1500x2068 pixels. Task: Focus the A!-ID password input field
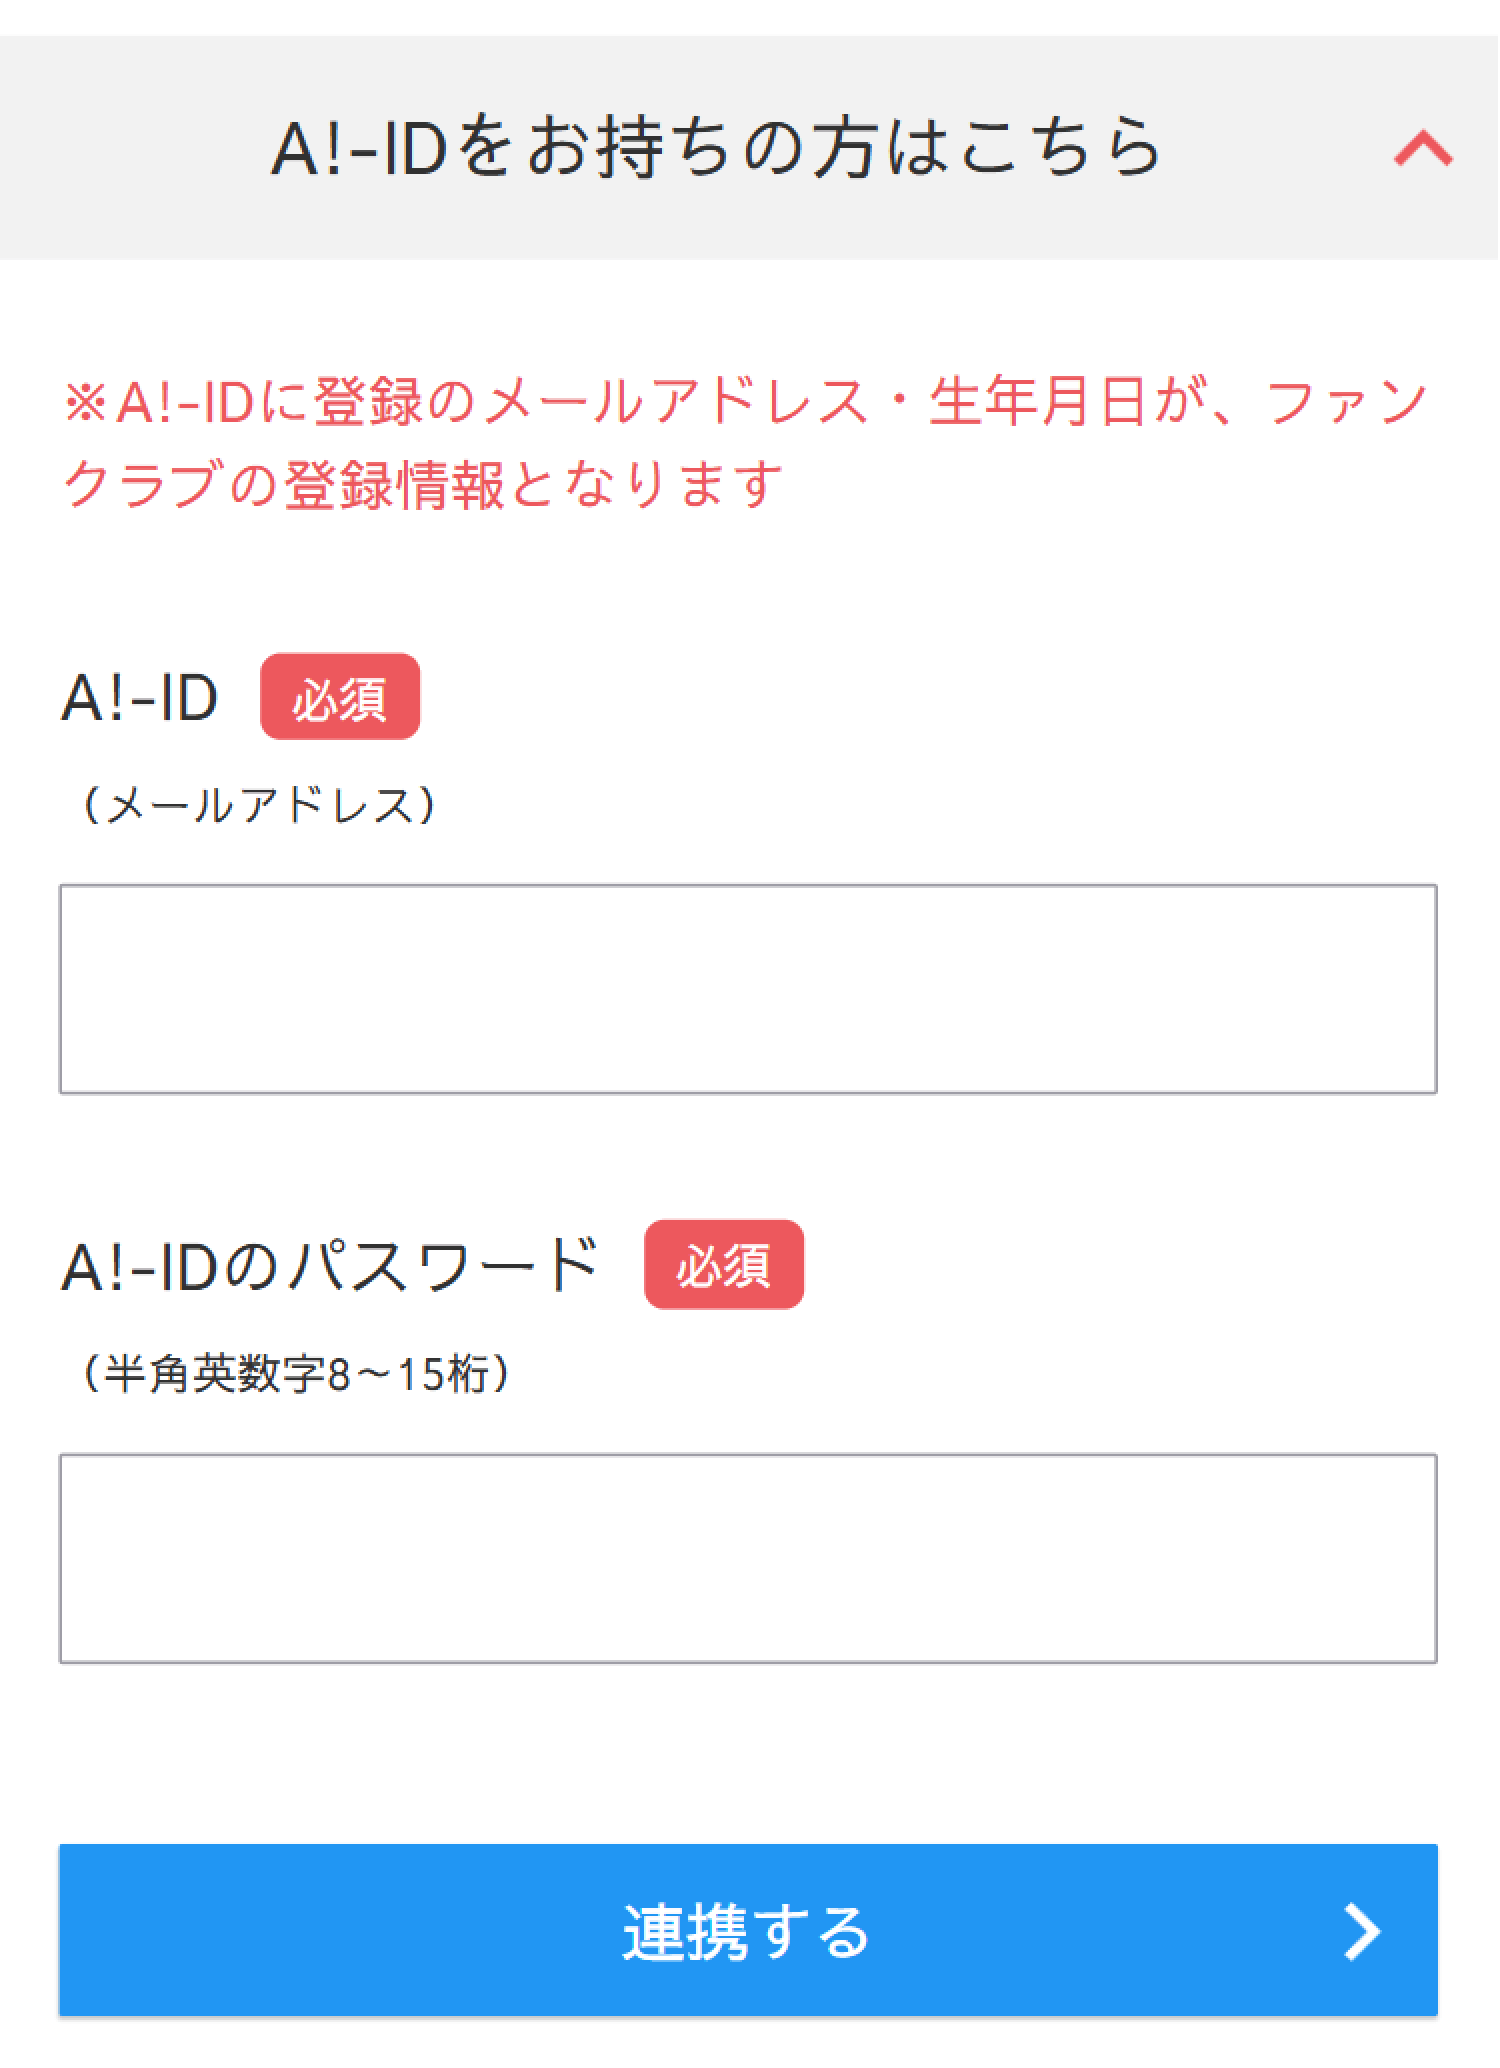pyautogui.click(x=748, y=1558)
